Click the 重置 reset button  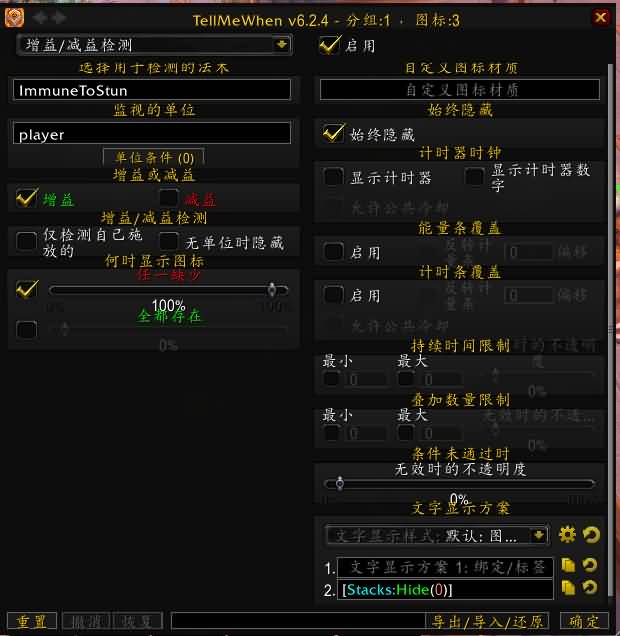click(32, 621)
